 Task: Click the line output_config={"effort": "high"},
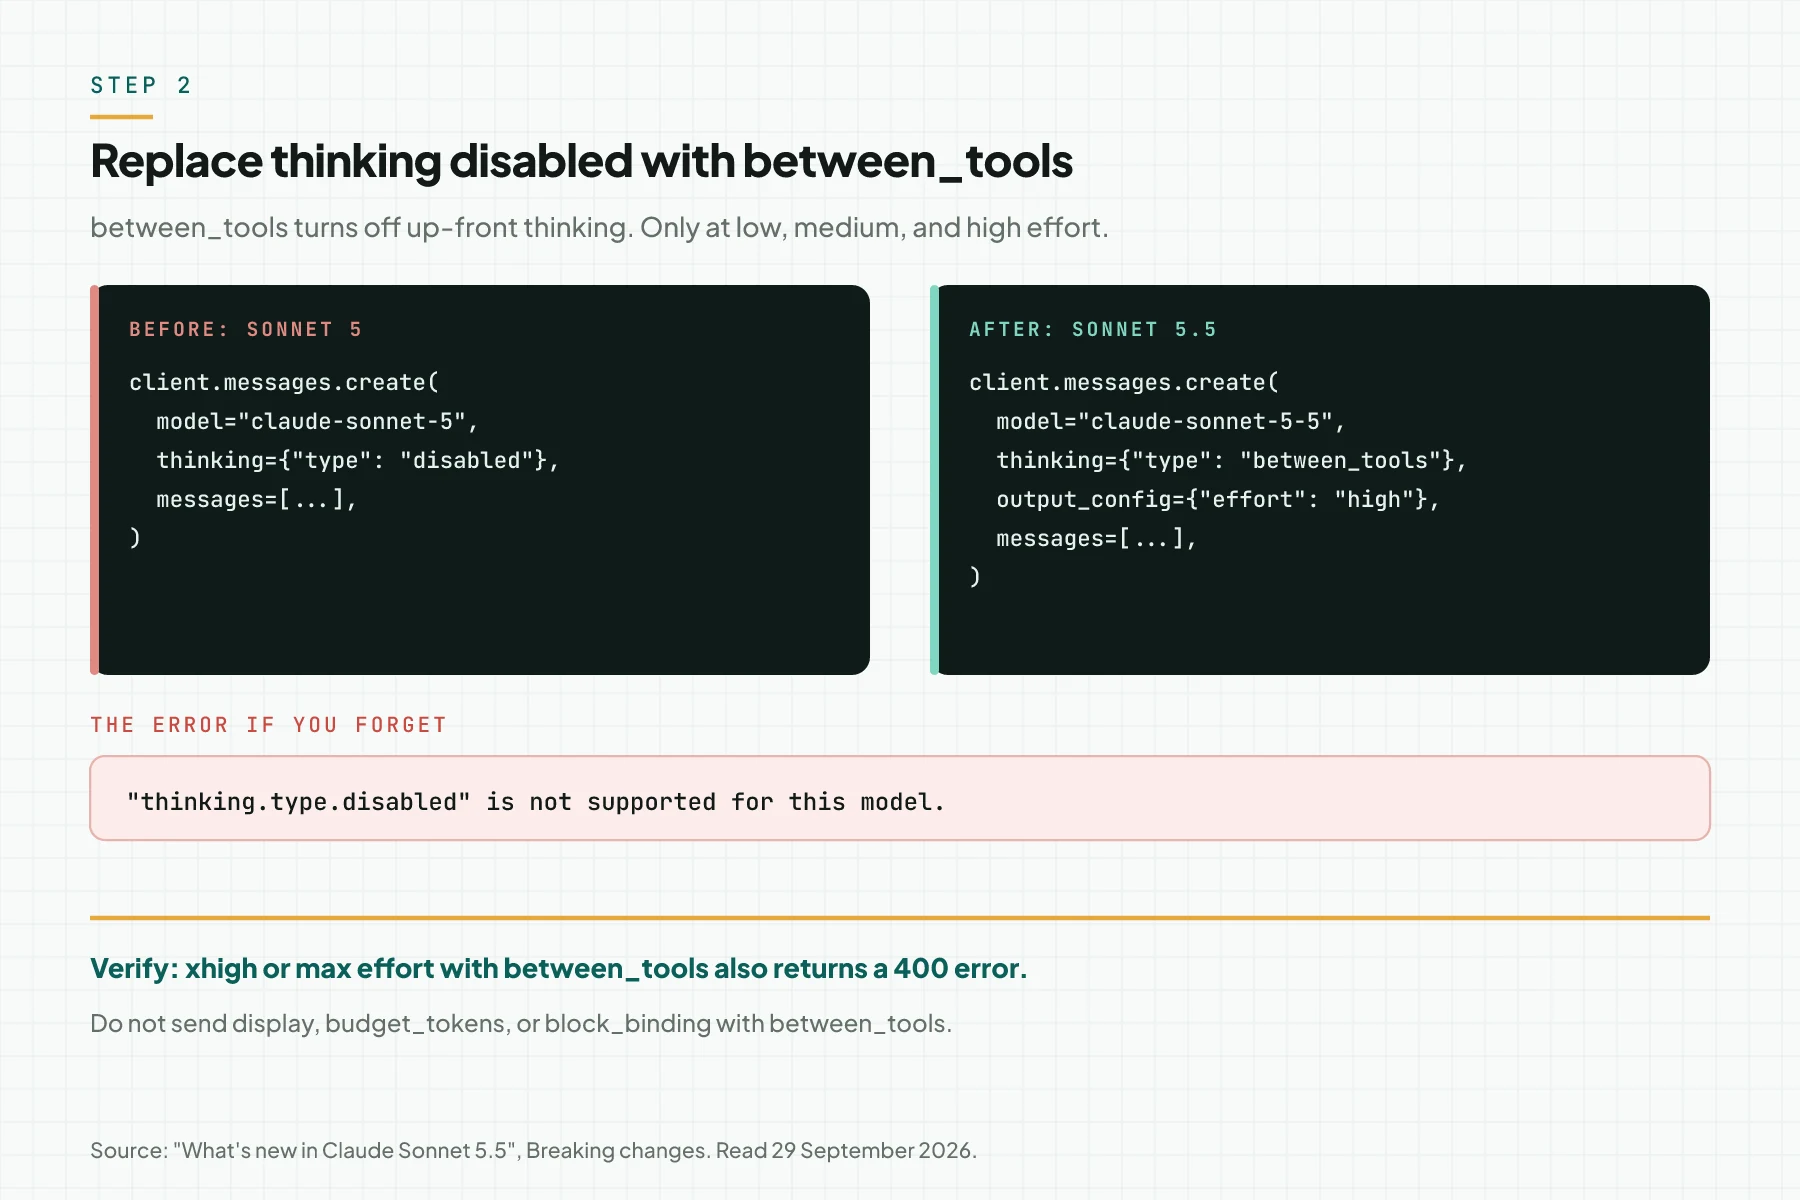1218,500
